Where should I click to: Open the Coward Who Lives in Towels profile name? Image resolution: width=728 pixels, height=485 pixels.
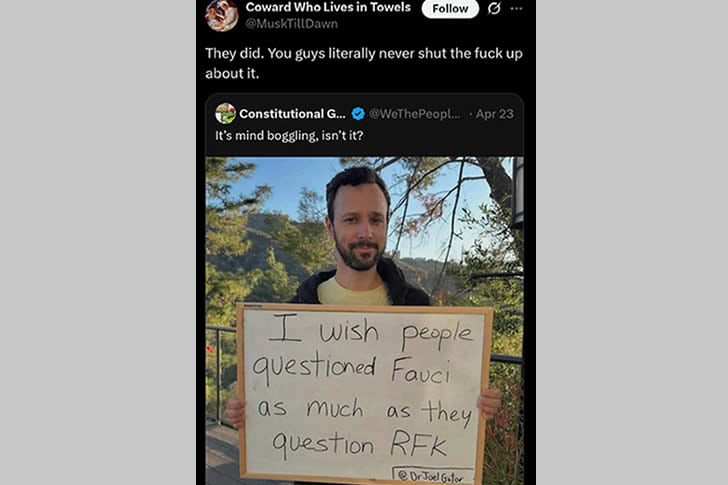tap(328, 7)
